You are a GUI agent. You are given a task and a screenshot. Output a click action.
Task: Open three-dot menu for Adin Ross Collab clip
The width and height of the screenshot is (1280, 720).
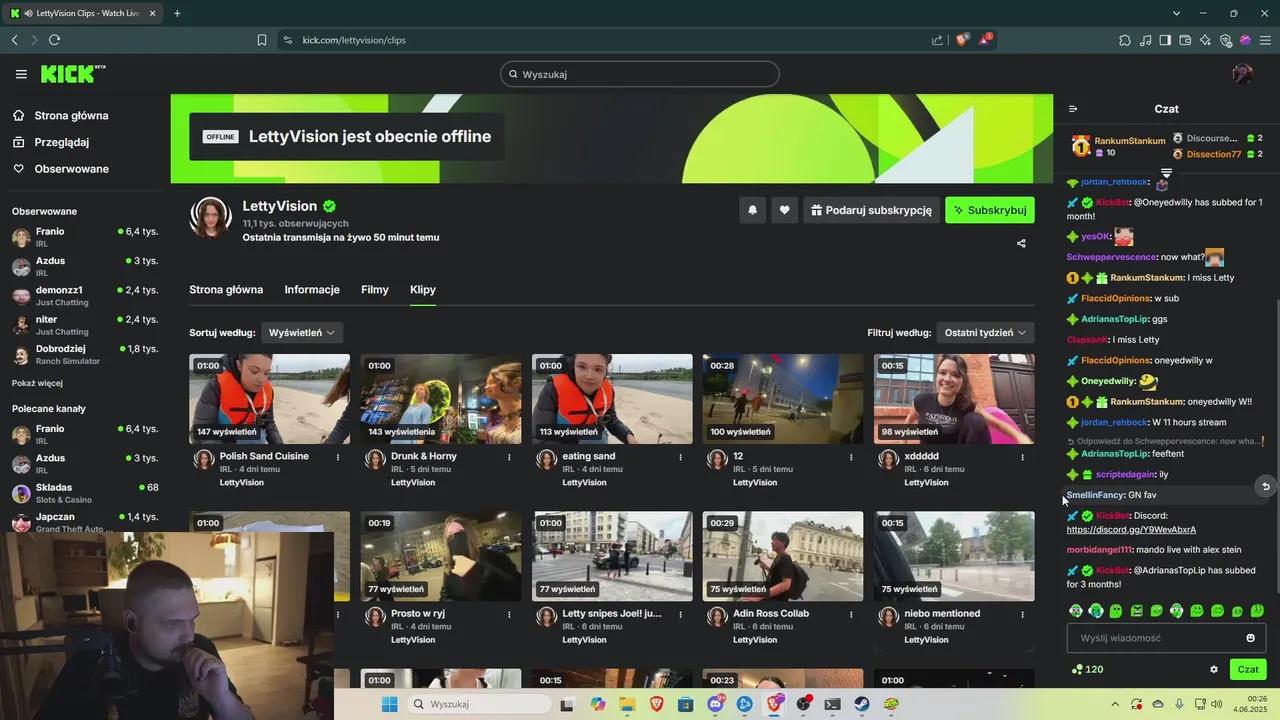tap(851, 615)
